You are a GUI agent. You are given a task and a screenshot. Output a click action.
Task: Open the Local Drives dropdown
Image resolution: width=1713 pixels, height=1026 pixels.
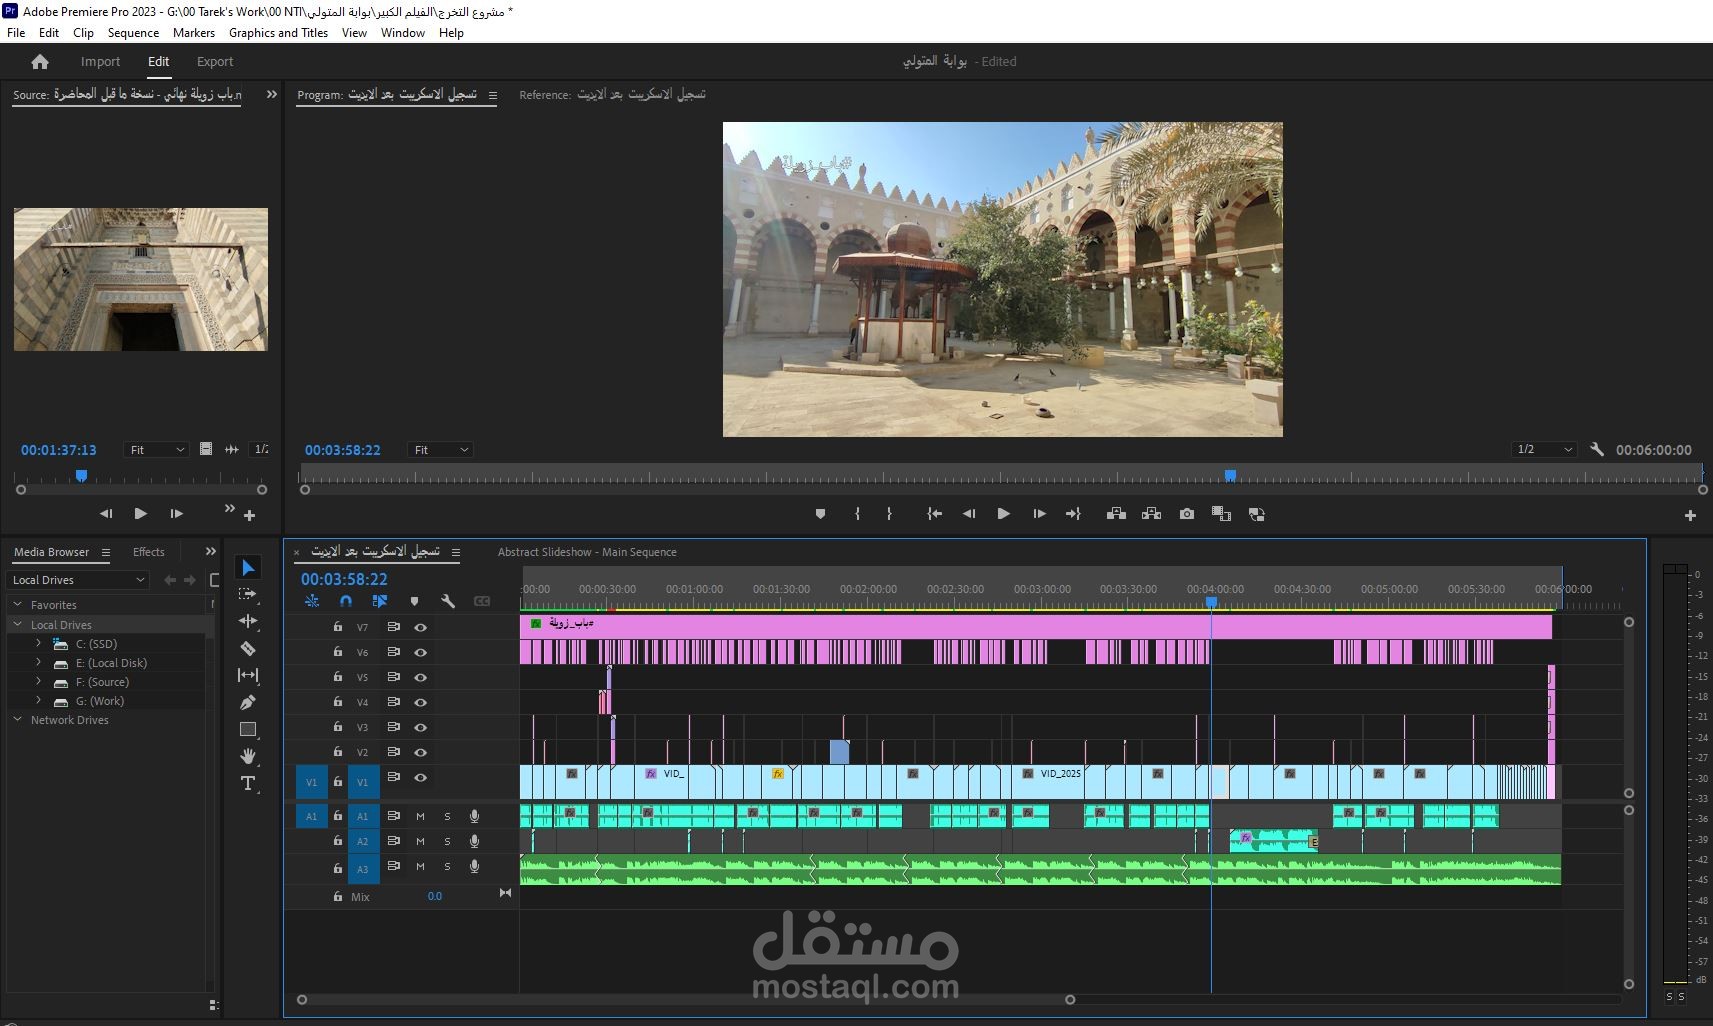(x=78, y=580)
